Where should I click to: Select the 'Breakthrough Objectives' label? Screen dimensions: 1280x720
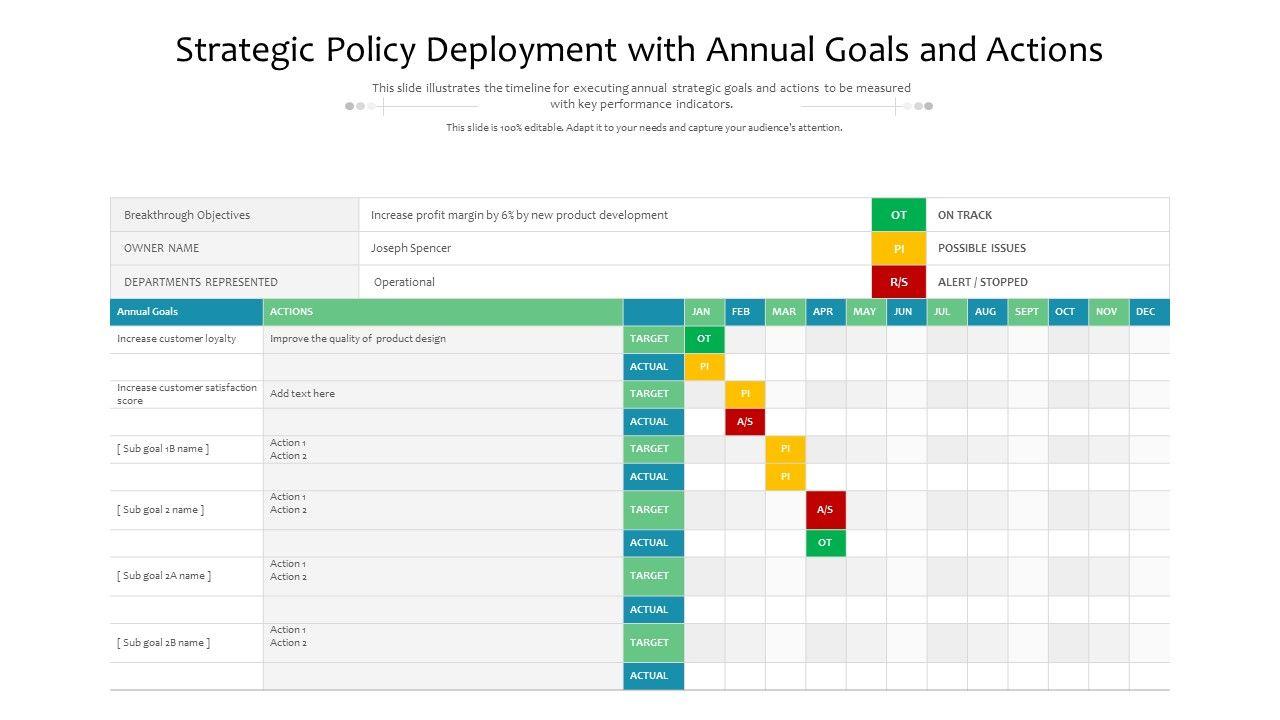187,215
